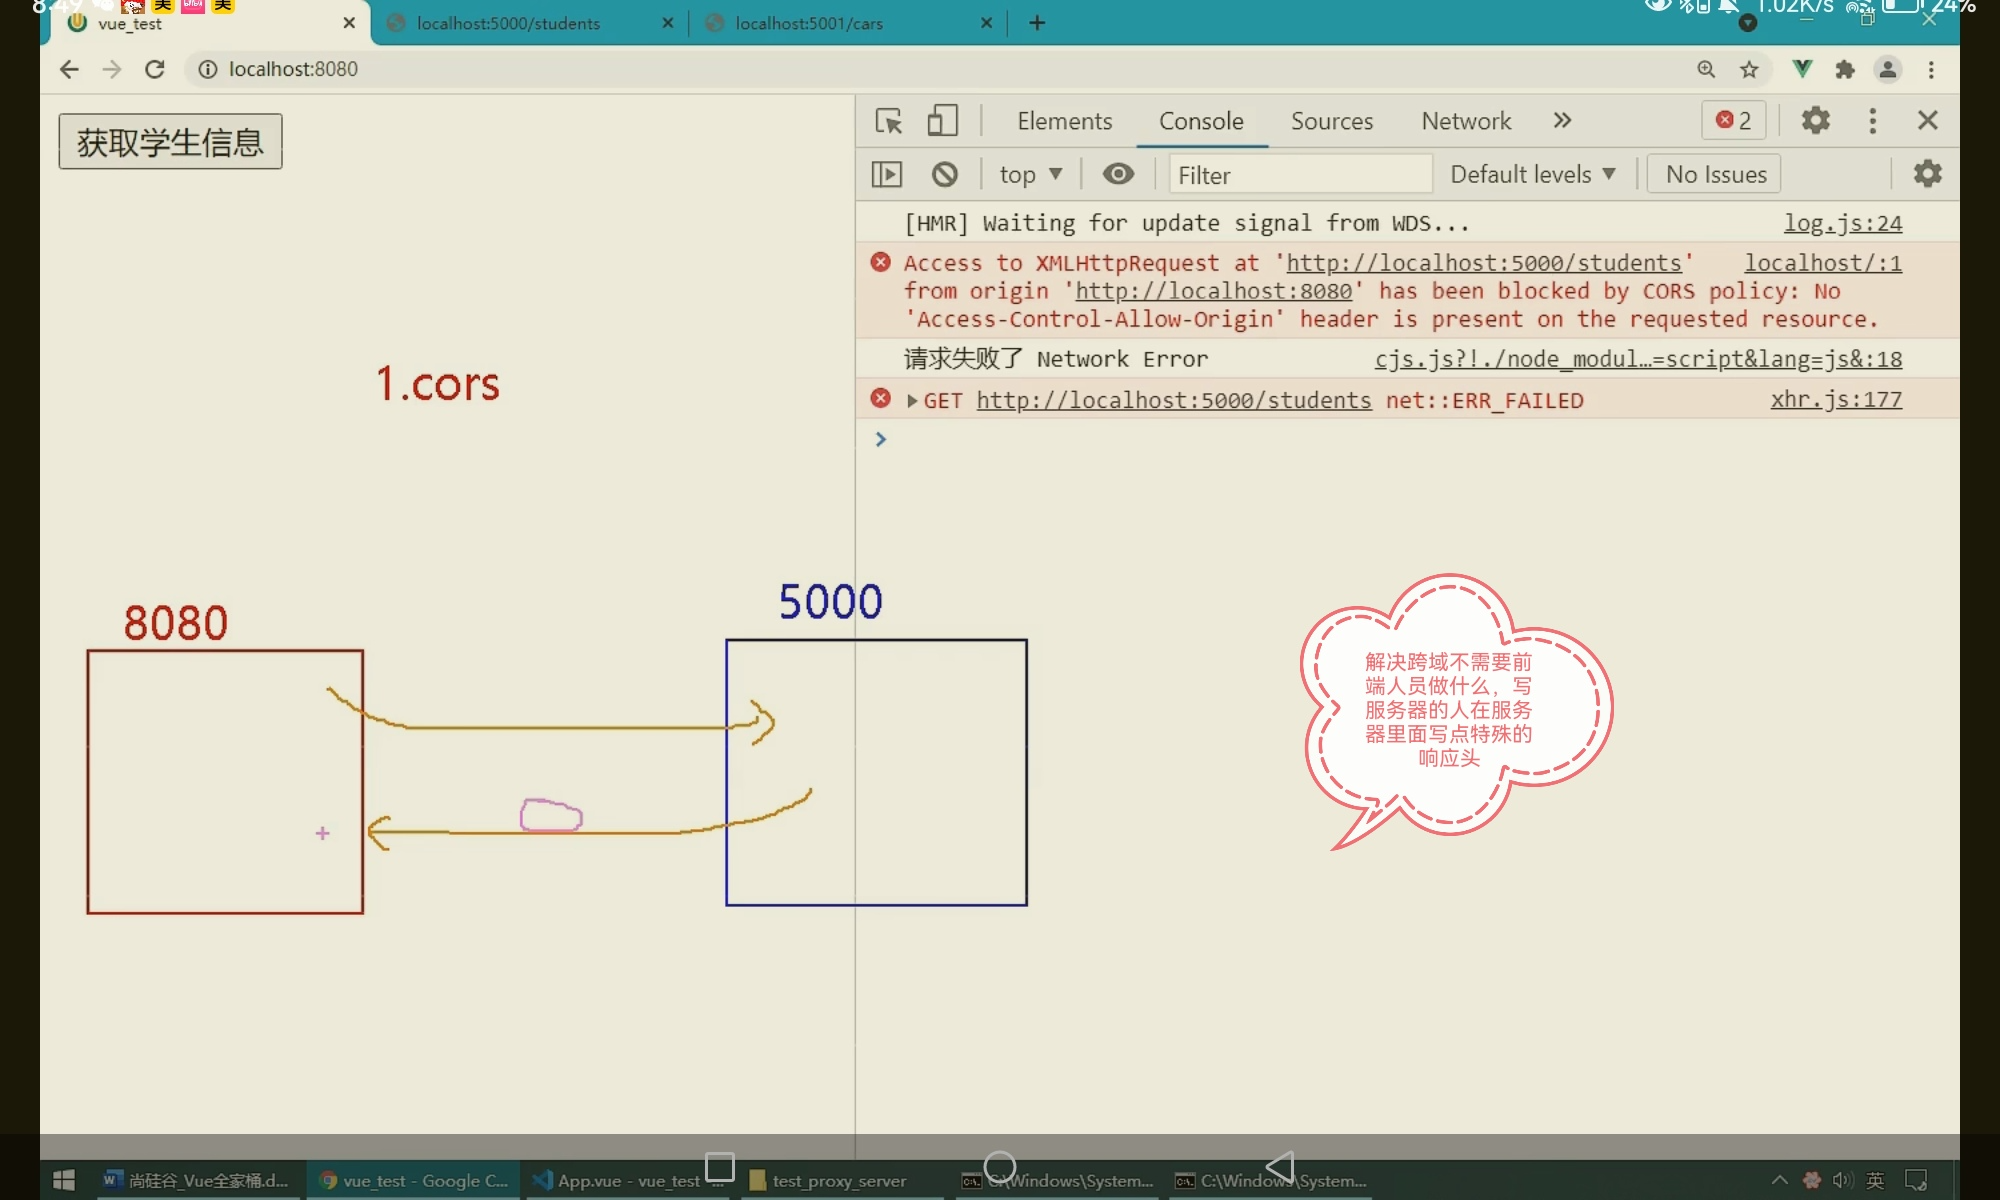Switch to the Network tab
The height and width of the screenshot is (1200, 2000).
pos(1466,121)
